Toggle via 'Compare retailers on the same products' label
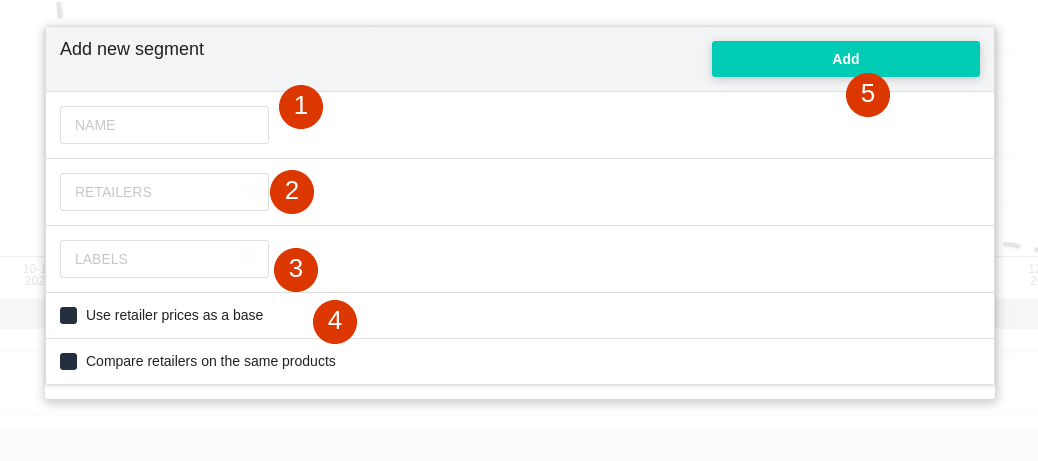 (x=211, y=362)
